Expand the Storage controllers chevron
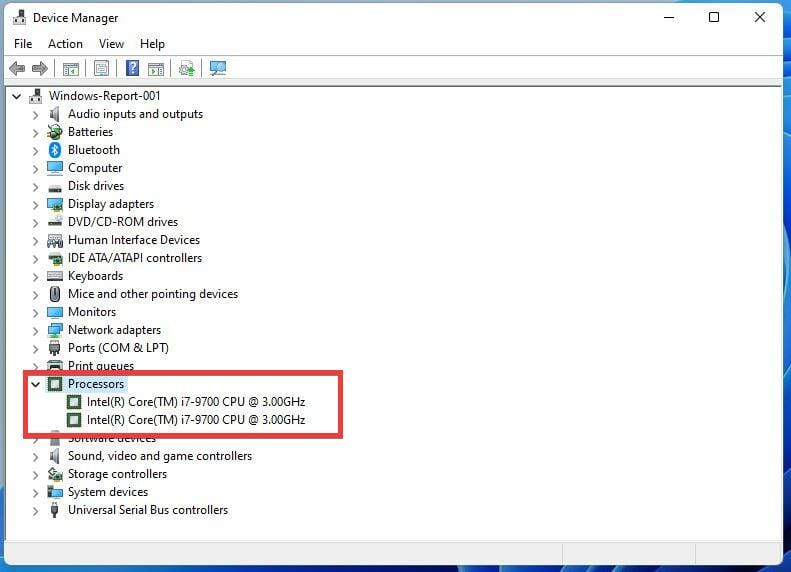791x572 pixels. point(35,475)
